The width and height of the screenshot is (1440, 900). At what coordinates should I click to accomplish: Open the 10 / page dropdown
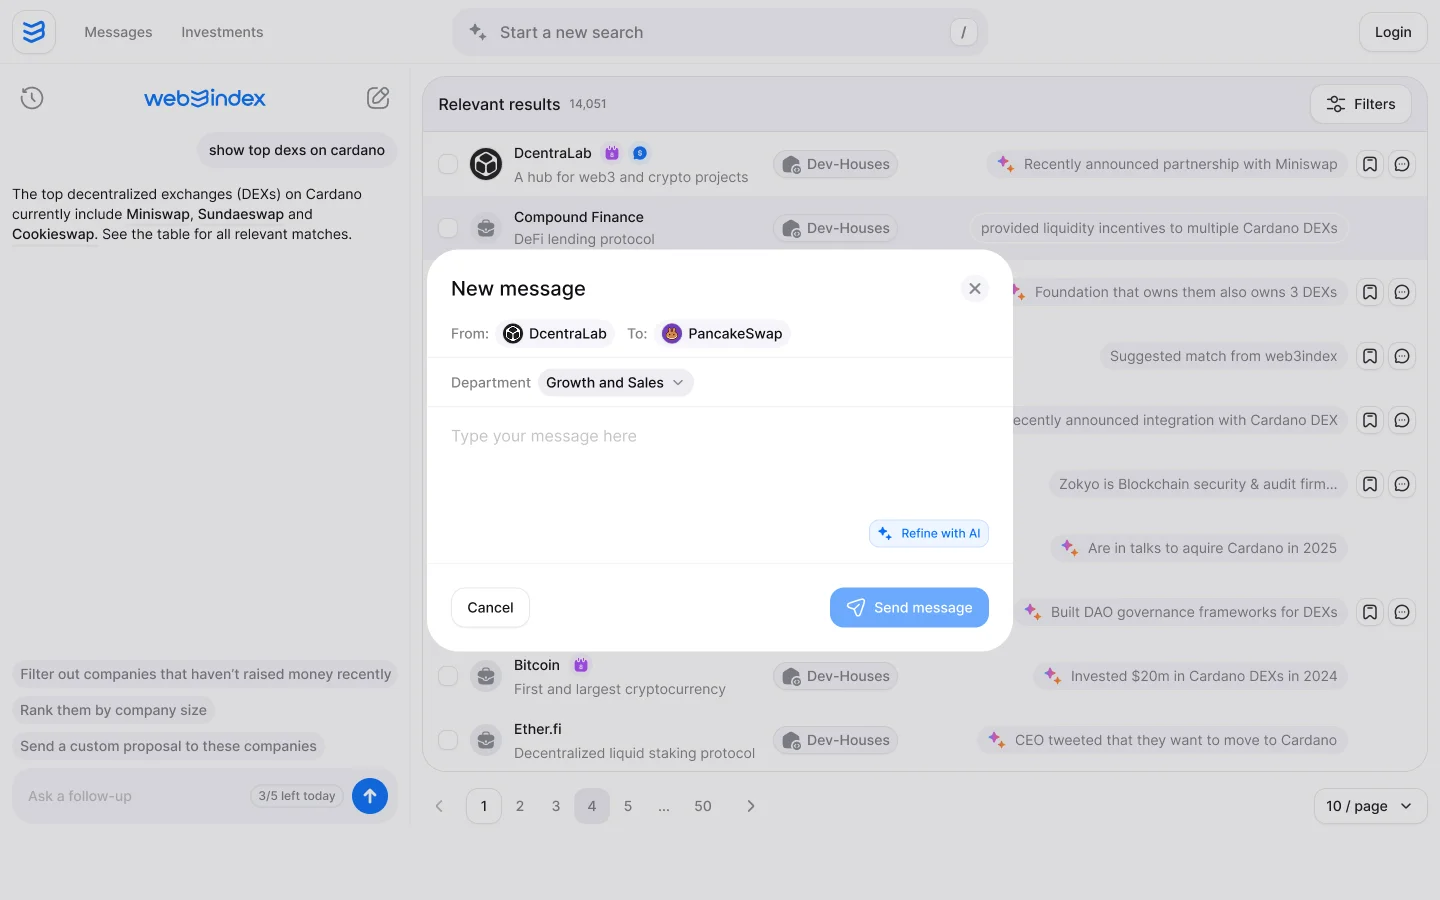tap(1370, 806)
